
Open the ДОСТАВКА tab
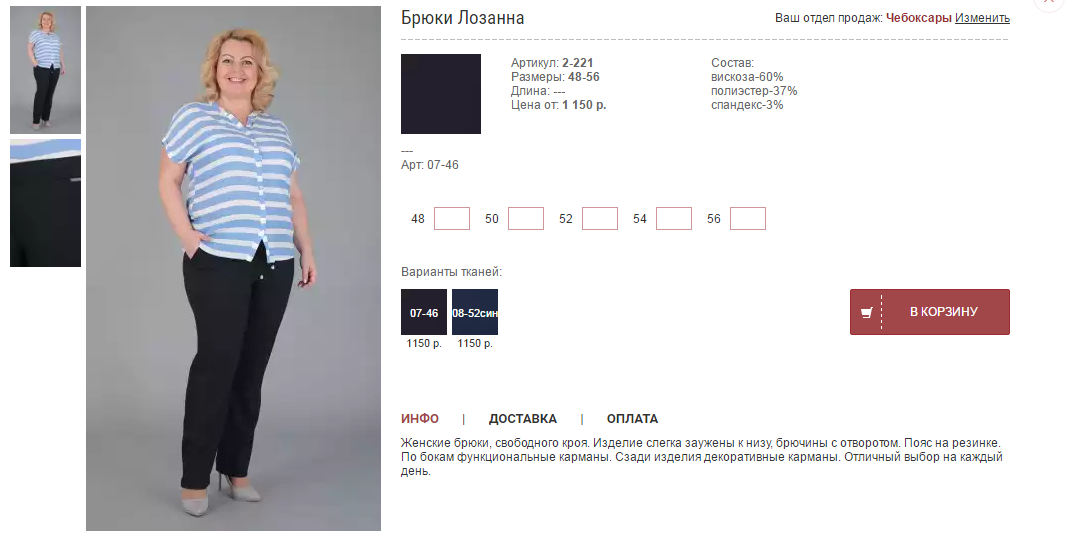point(523,418)
